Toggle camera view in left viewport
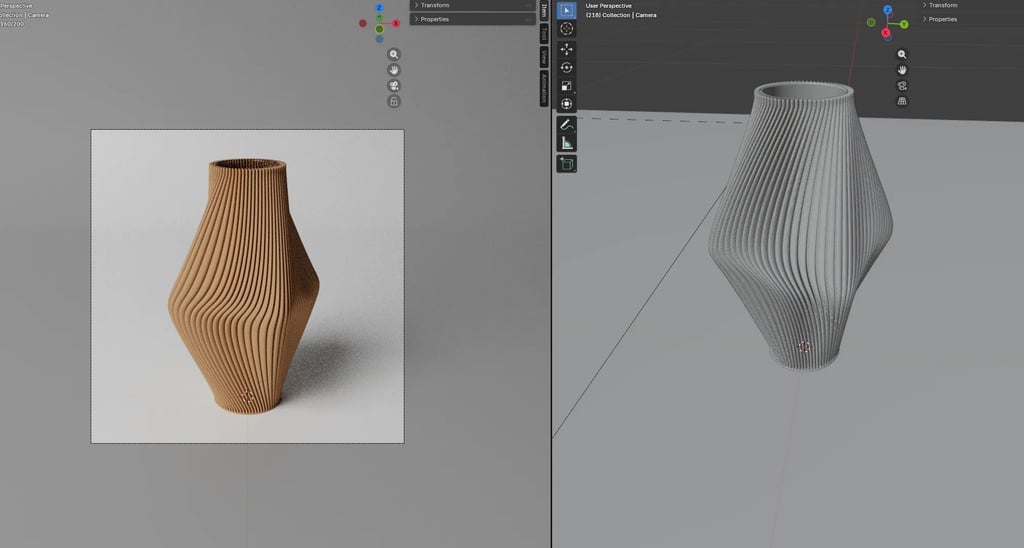This screenshot has width=1024, height=548. [394, 86]
